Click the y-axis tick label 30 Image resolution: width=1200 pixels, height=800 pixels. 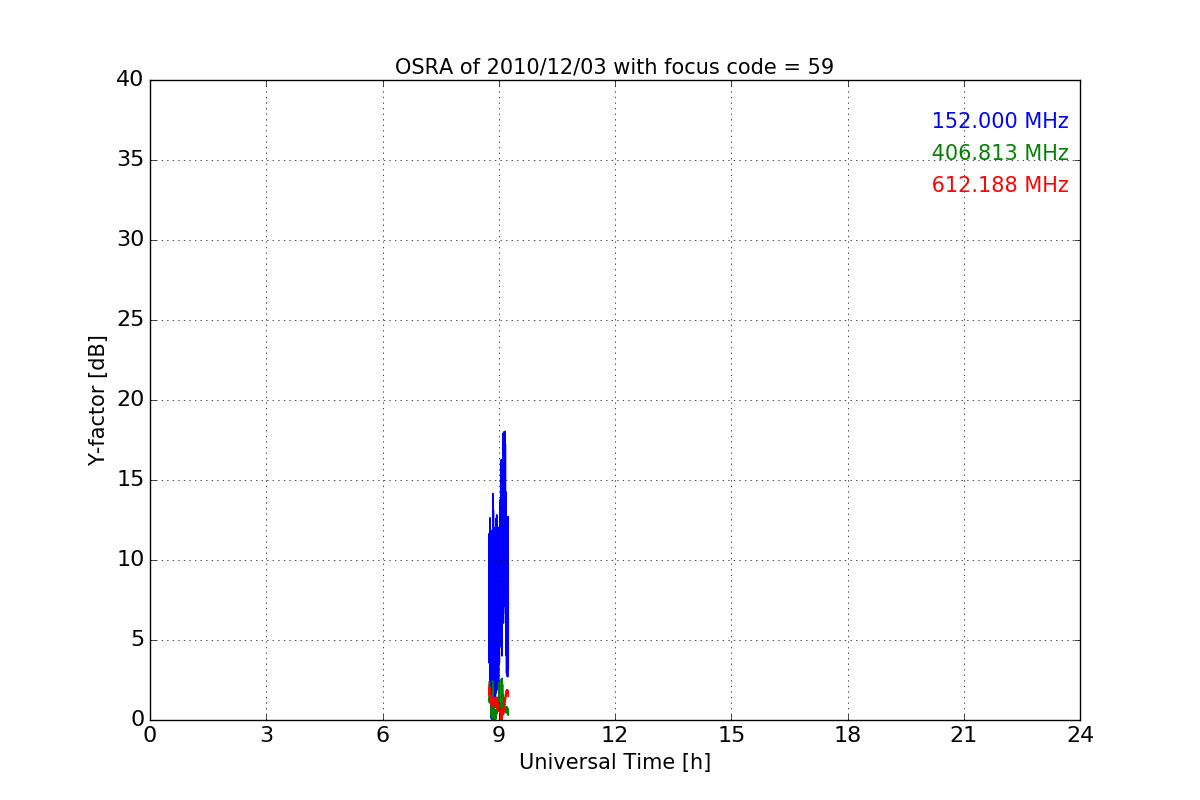[x=130, y=239]
